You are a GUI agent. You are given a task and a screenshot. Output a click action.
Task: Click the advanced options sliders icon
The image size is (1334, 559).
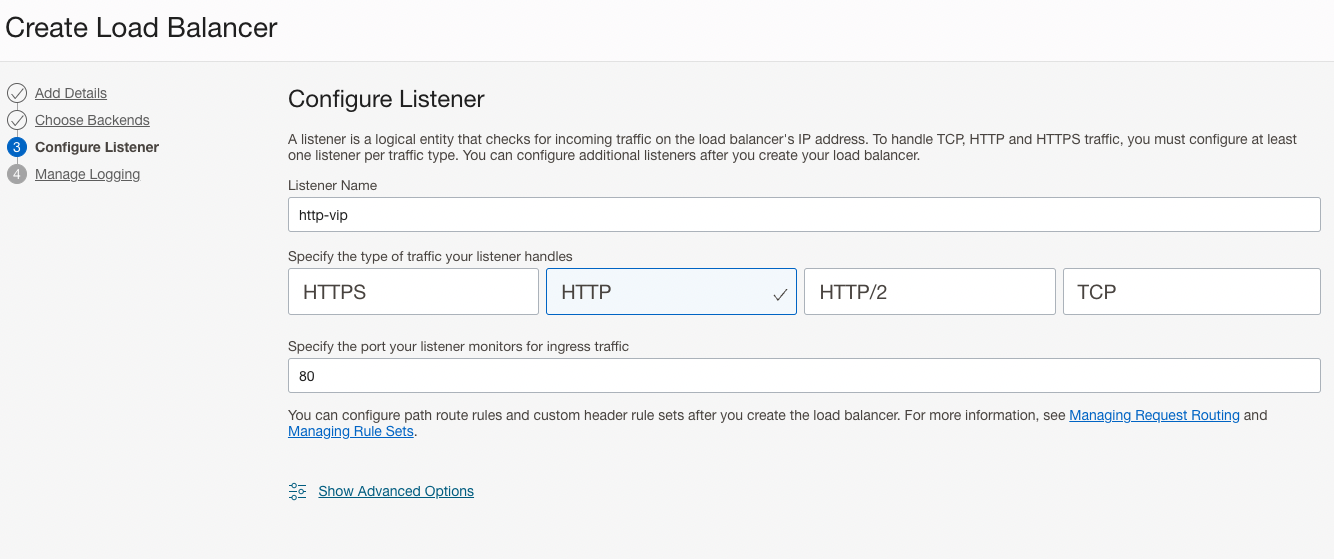[297, 491]
